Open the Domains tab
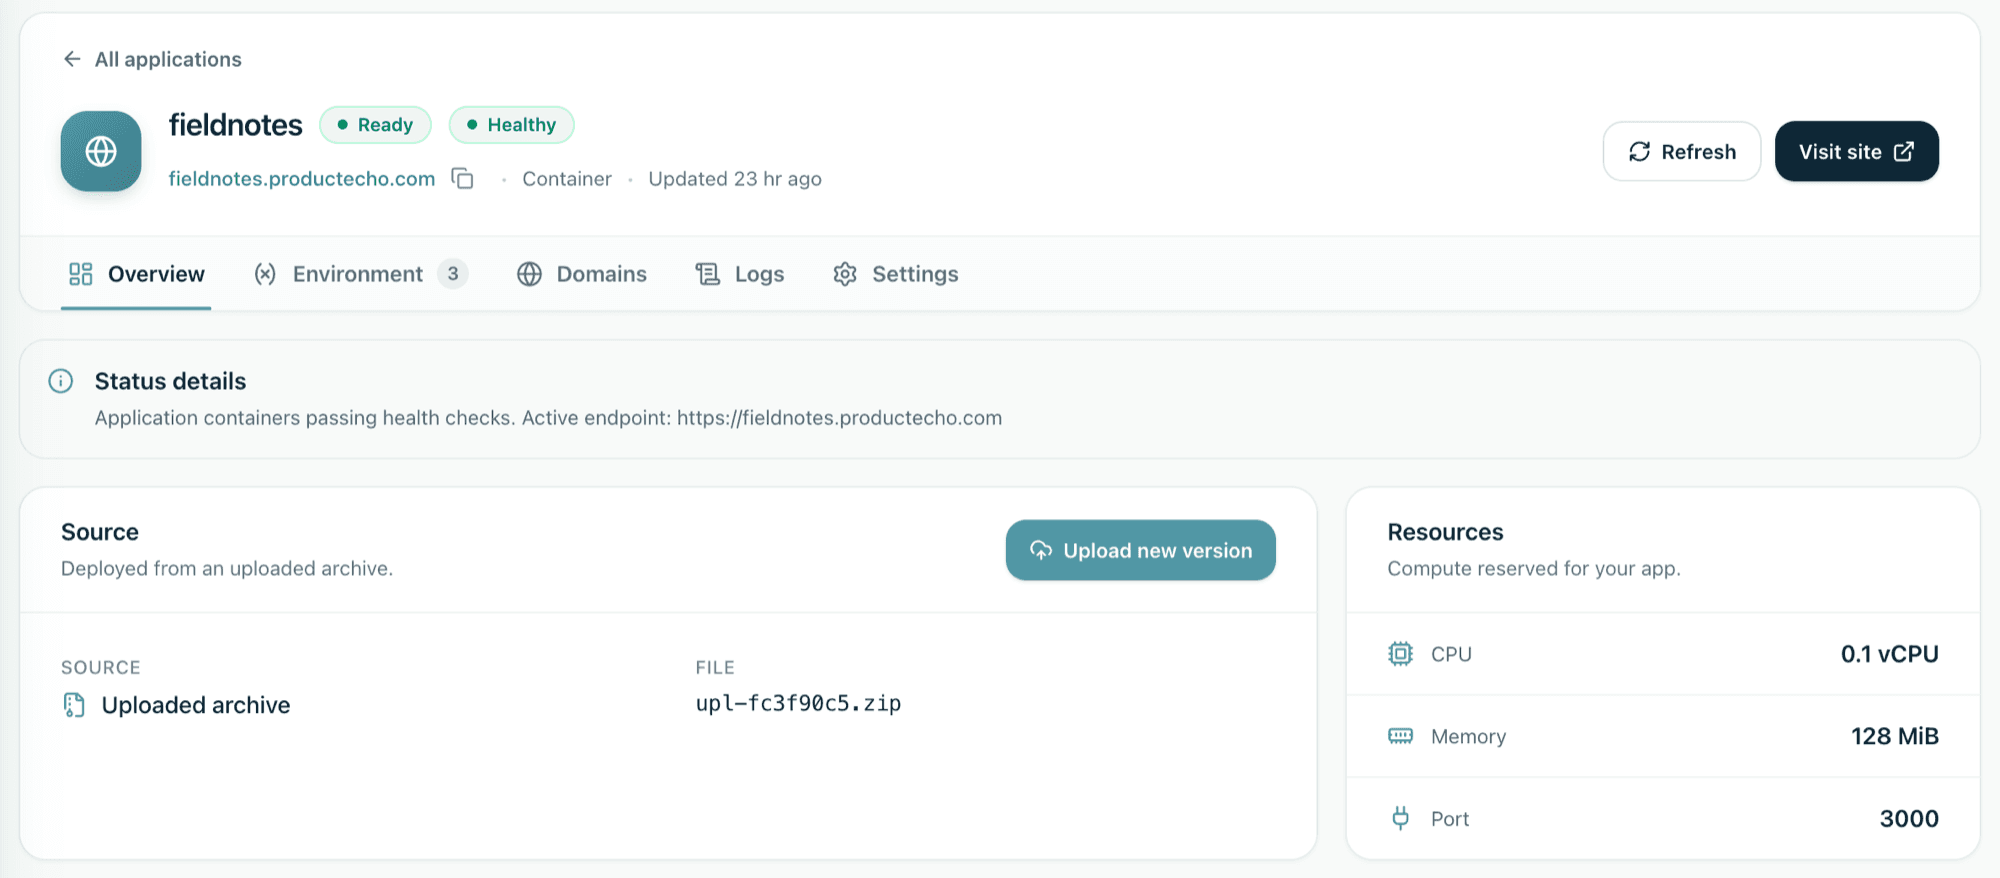2000x878 pixels. click(x=582, y=274)
